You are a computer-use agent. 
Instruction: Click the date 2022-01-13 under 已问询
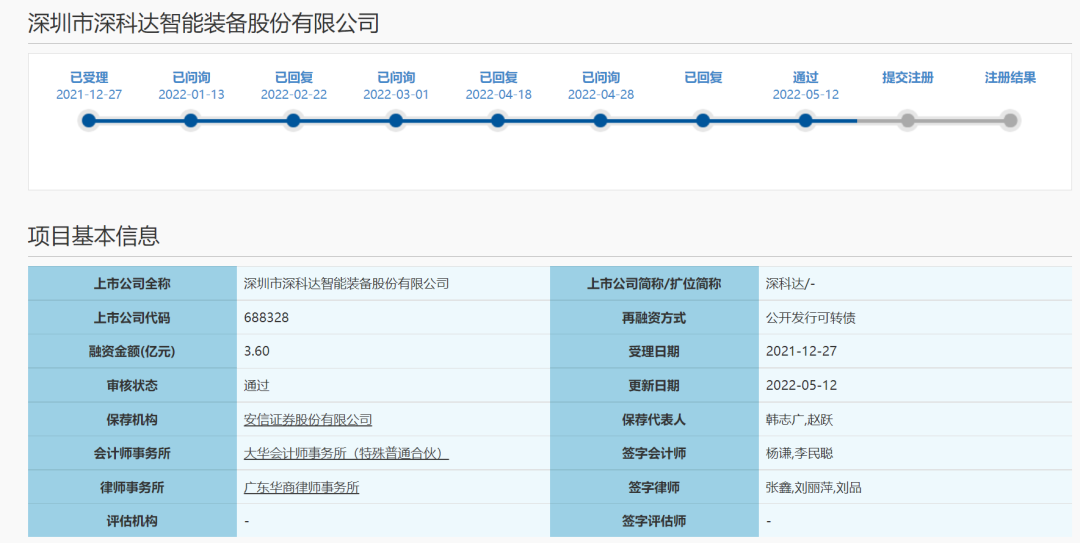191,94
